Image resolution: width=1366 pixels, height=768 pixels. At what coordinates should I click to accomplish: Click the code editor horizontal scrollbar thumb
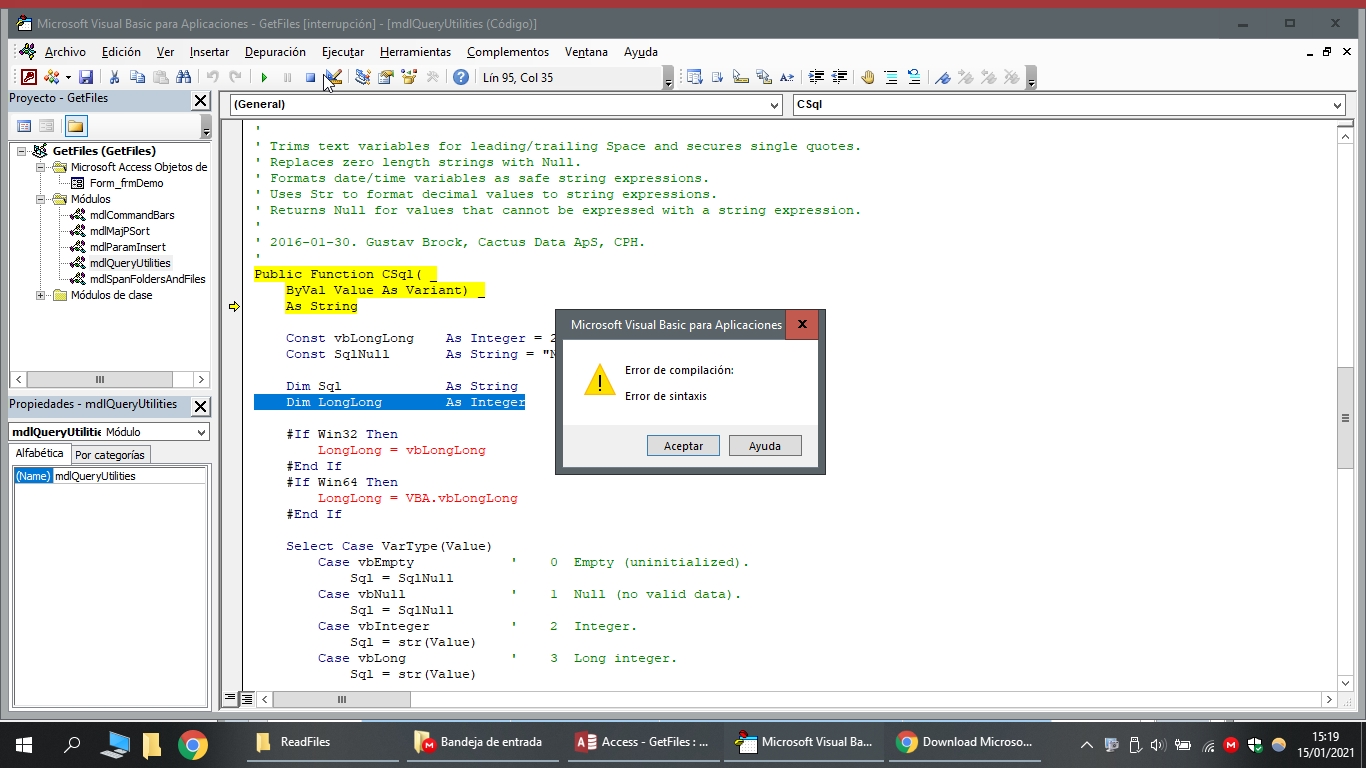(341, 699)
